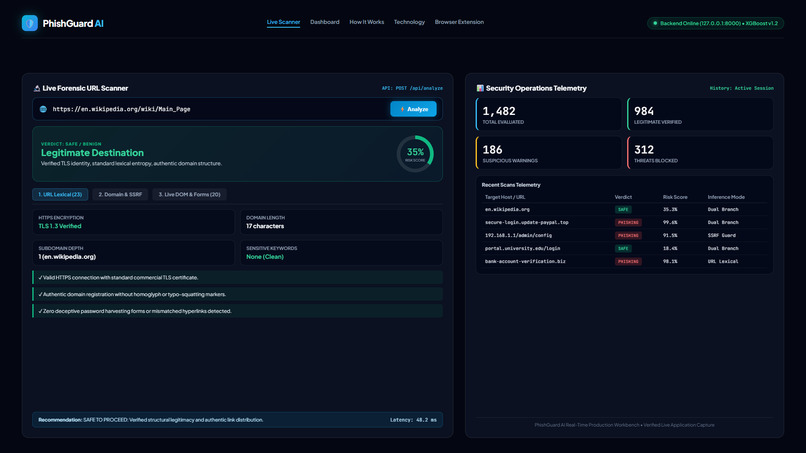Click the chart icon beside Security Operations Telemetry
Image resolution: width=806 pixels, height=453 pixels.
click(x=480, y=88)
